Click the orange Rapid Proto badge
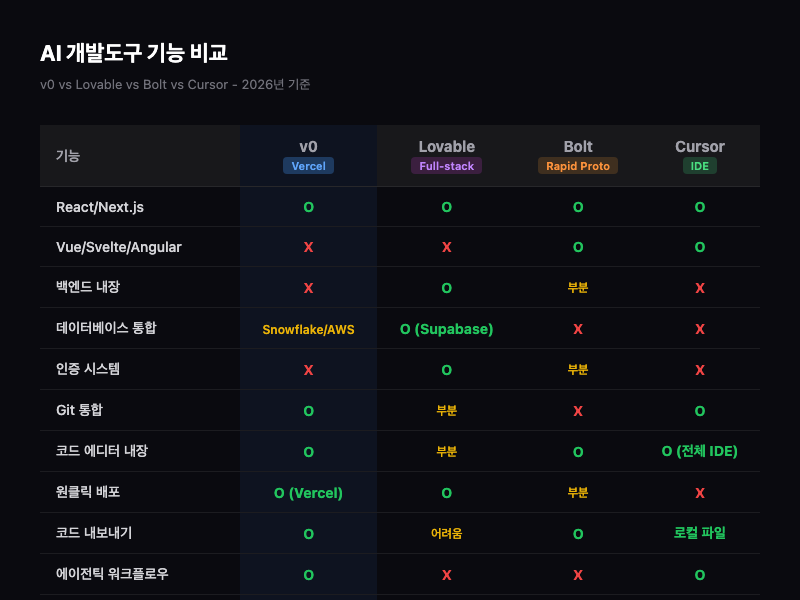This screenshot has width=800, height=600. coord(578,166)
